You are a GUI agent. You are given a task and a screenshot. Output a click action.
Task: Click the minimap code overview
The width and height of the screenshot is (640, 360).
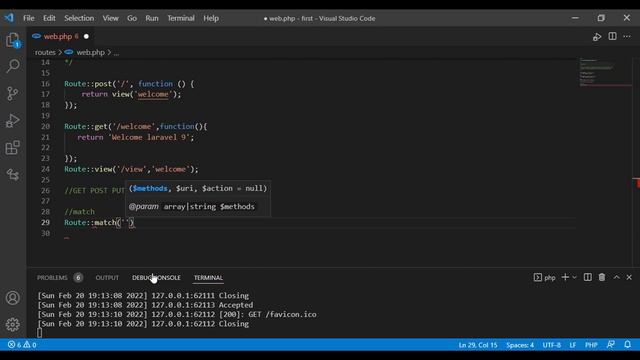[606, 73]
